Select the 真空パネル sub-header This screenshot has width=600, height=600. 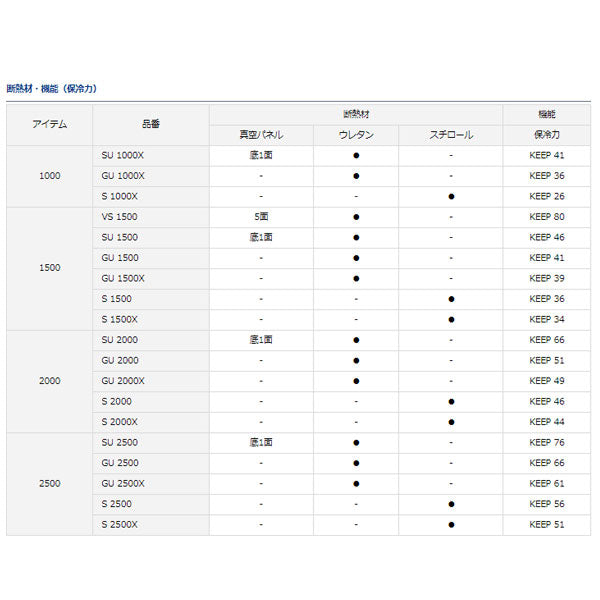click(260, 135)
